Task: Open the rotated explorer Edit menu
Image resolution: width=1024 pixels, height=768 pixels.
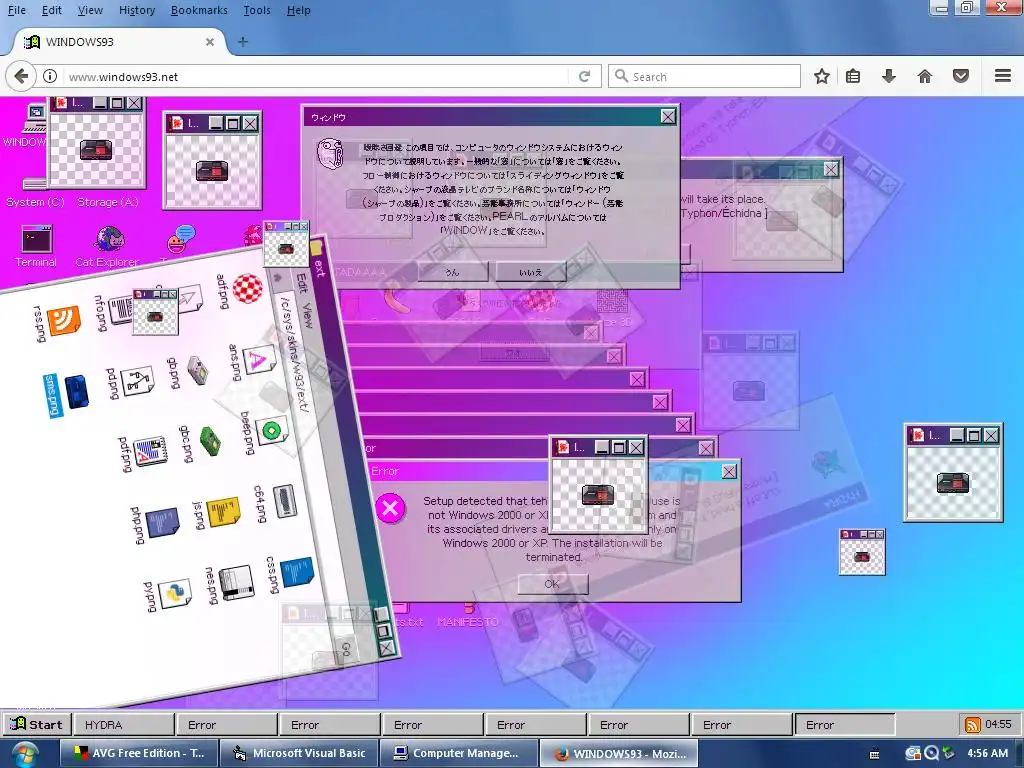Action: (x=301, y=283)
